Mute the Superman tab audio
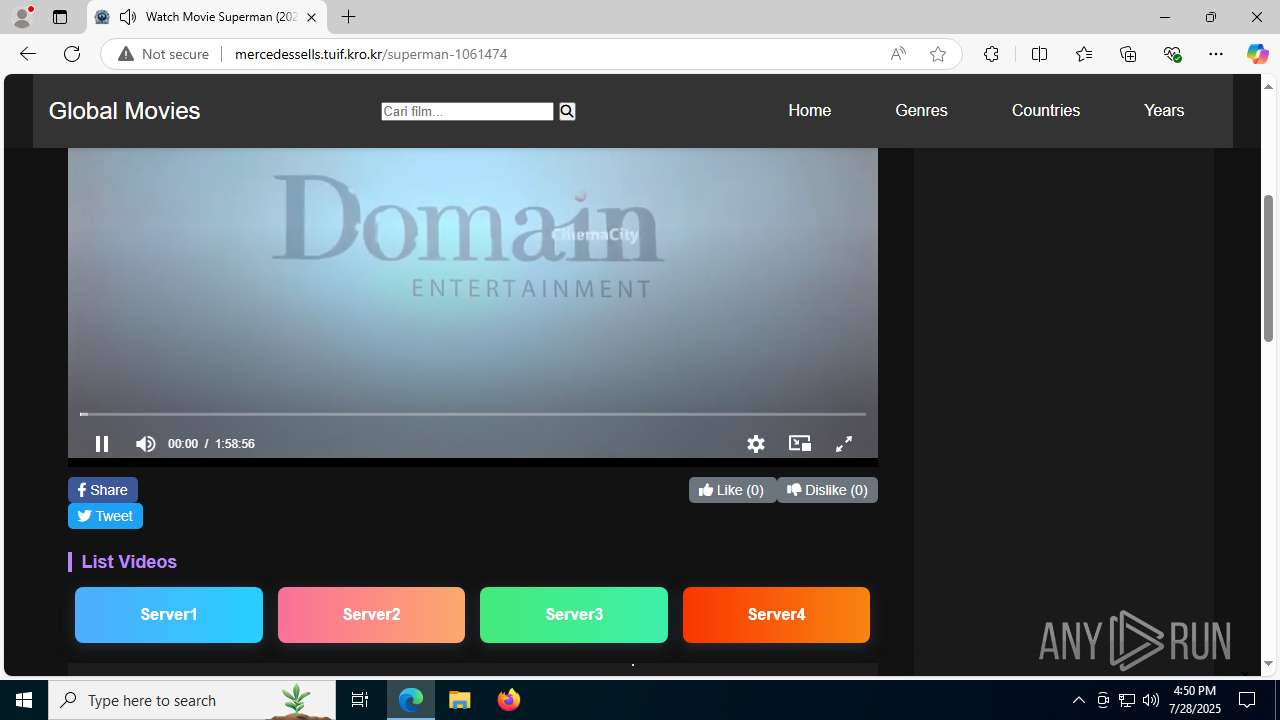Image resolution: width=1280 pixels, height=720 pixels. pos(128,17)
